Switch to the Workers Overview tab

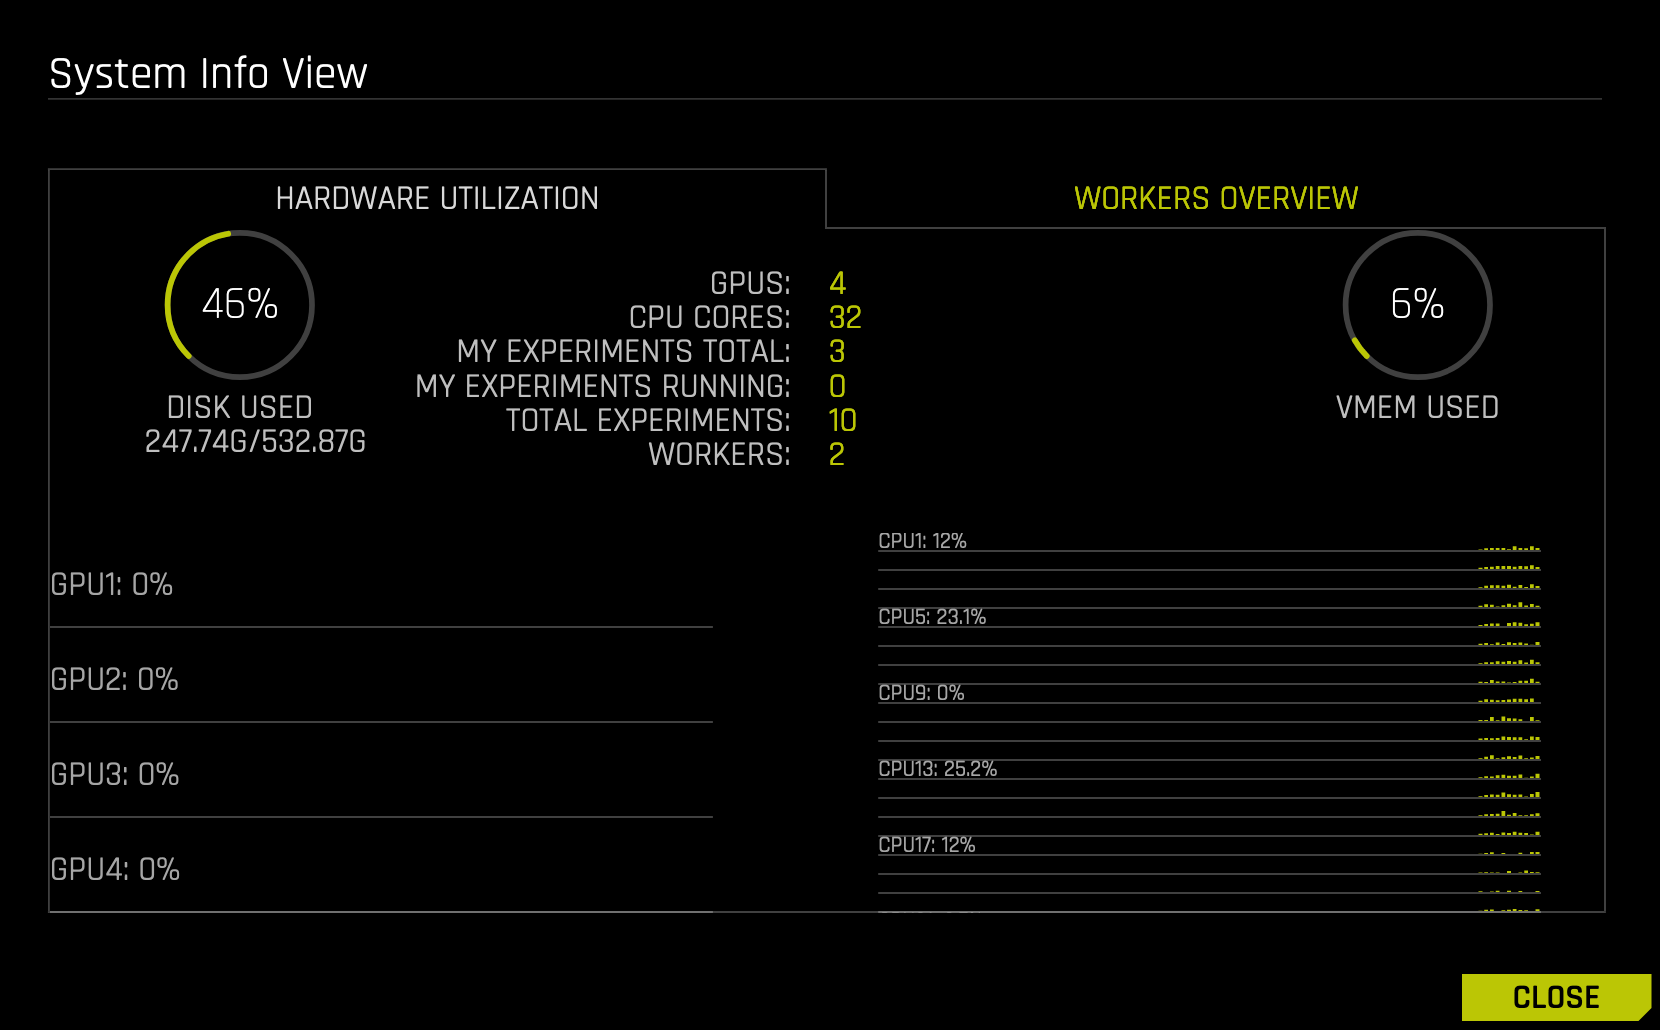pyautogui.click(x=1215, y=197)
